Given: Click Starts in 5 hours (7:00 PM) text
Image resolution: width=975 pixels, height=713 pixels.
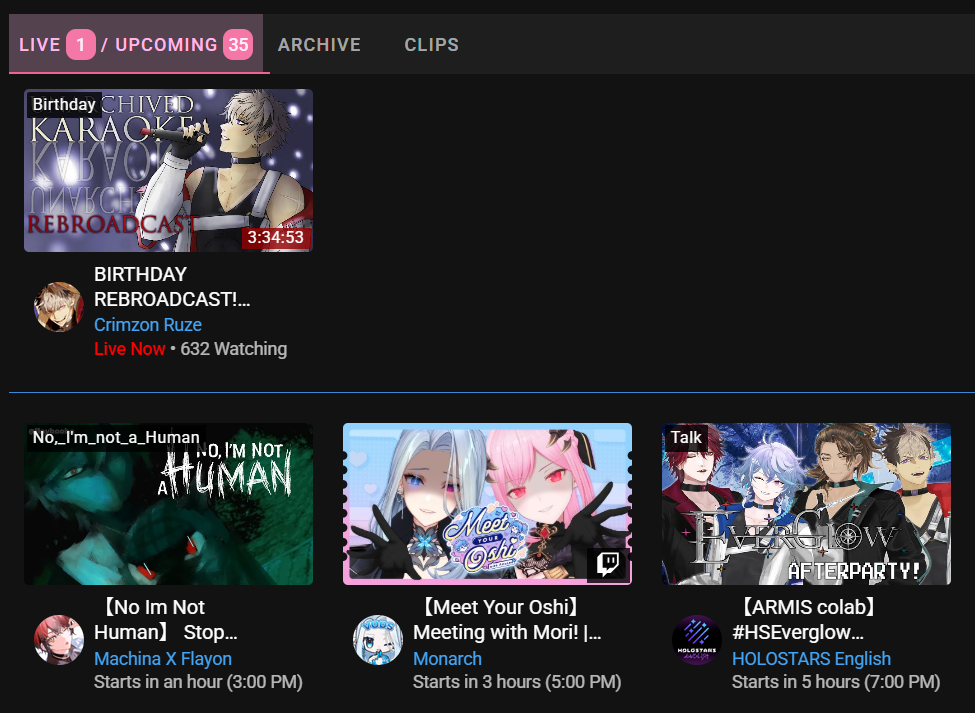Looking at the screenshot, I should coord(836,682).
